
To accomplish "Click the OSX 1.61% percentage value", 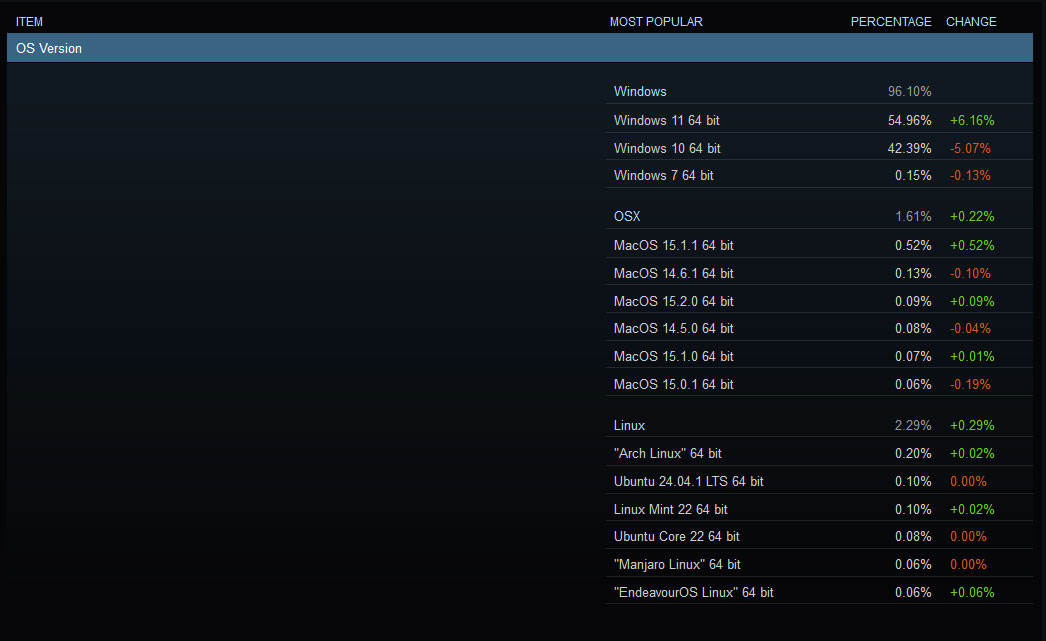I will pyautogui.click(x=913, y=216).
